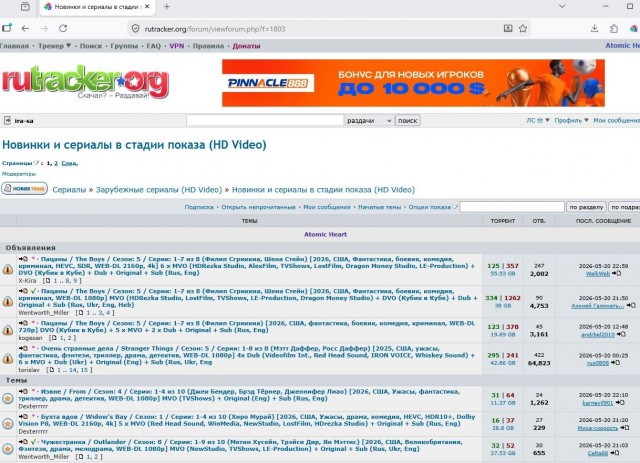Open the Сериалы breadcrumb link
The height and width of the screenshot is (463, 640).
point(69,190)
